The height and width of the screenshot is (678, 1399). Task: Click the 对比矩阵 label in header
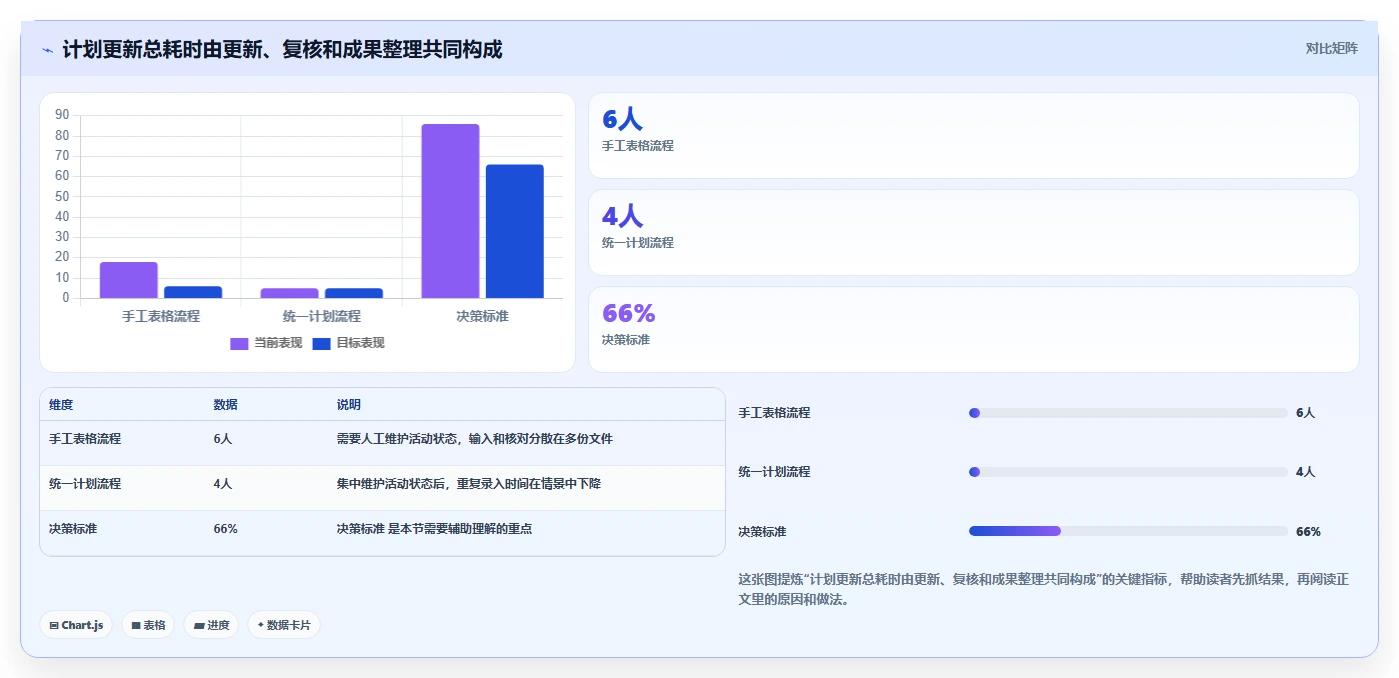tap(1331, 48)
